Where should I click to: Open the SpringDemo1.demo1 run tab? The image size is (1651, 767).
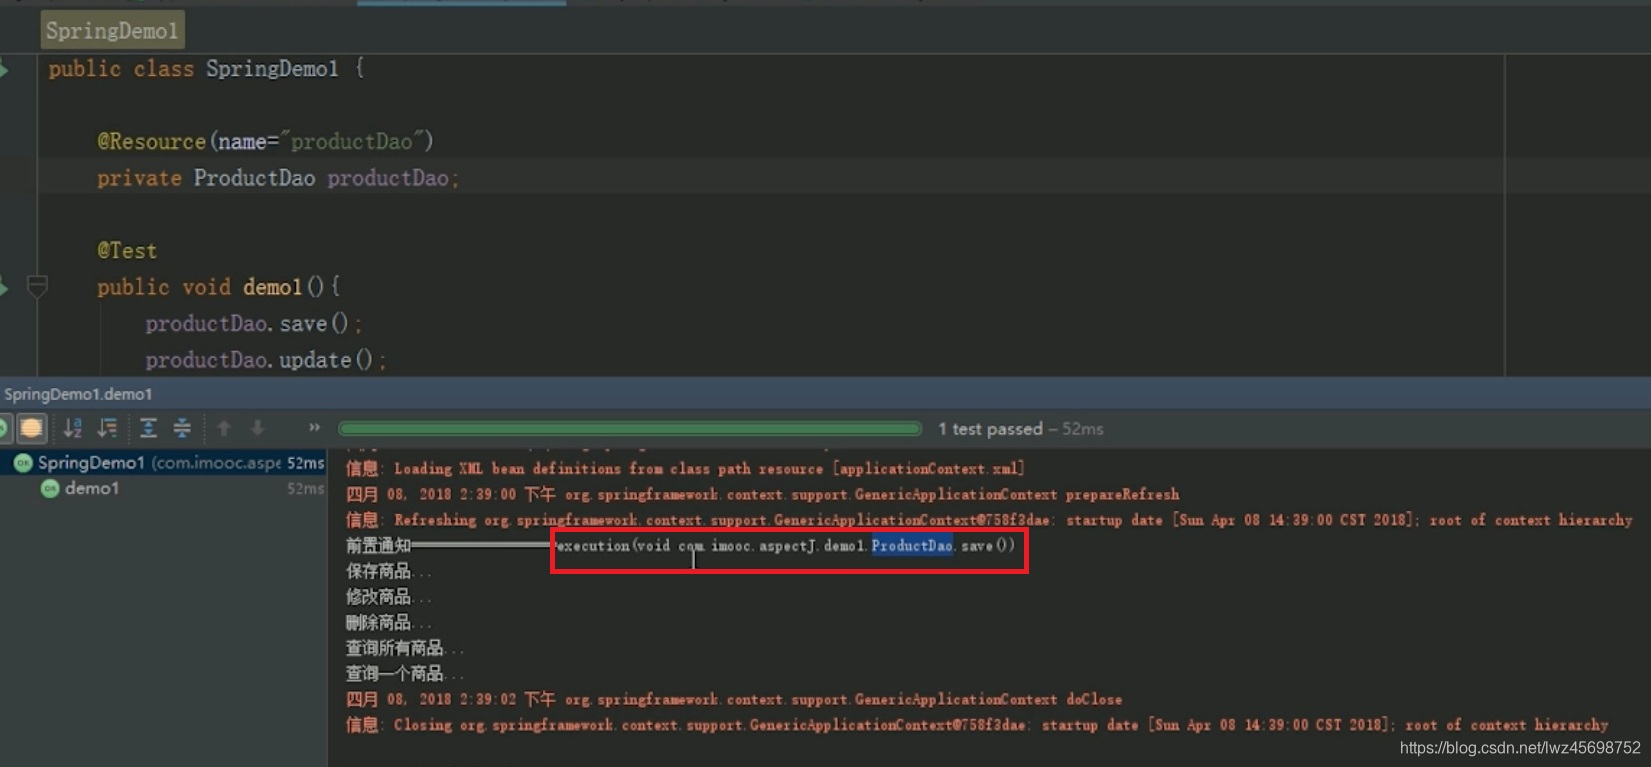[x=78, y=394]
